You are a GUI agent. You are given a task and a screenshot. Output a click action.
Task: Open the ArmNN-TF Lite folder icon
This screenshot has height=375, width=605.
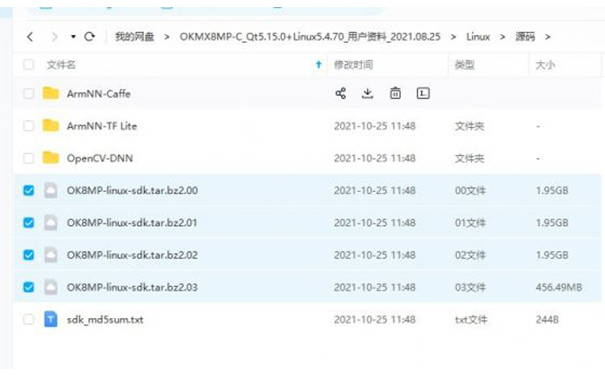click(x=51, y=125)
